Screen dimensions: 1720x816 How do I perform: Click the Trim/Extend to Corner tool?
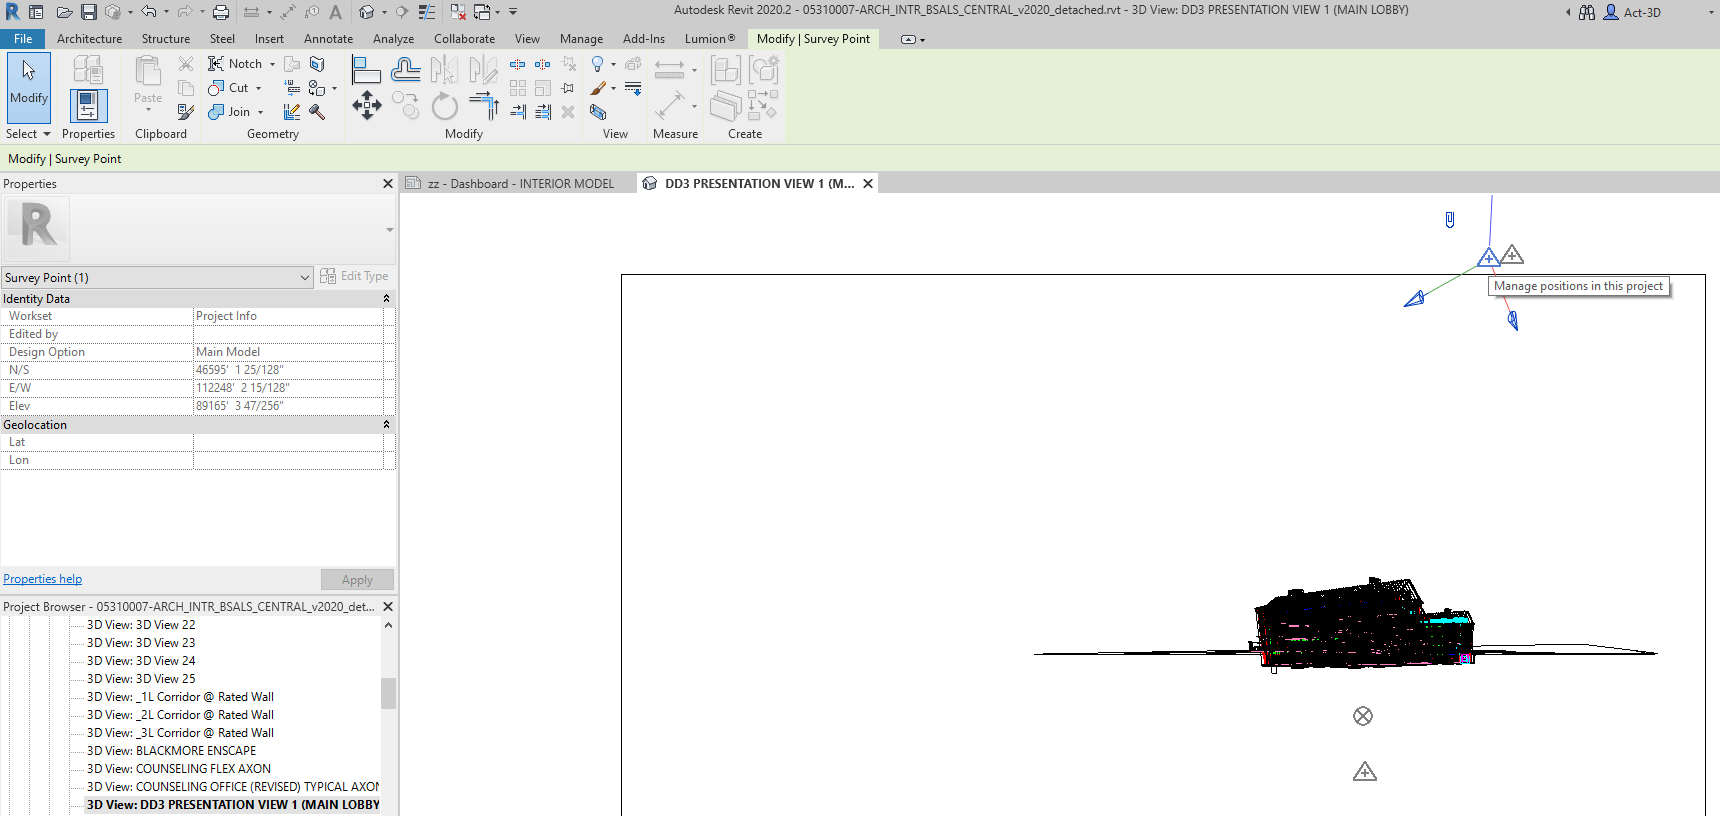(x=483, y=105)
